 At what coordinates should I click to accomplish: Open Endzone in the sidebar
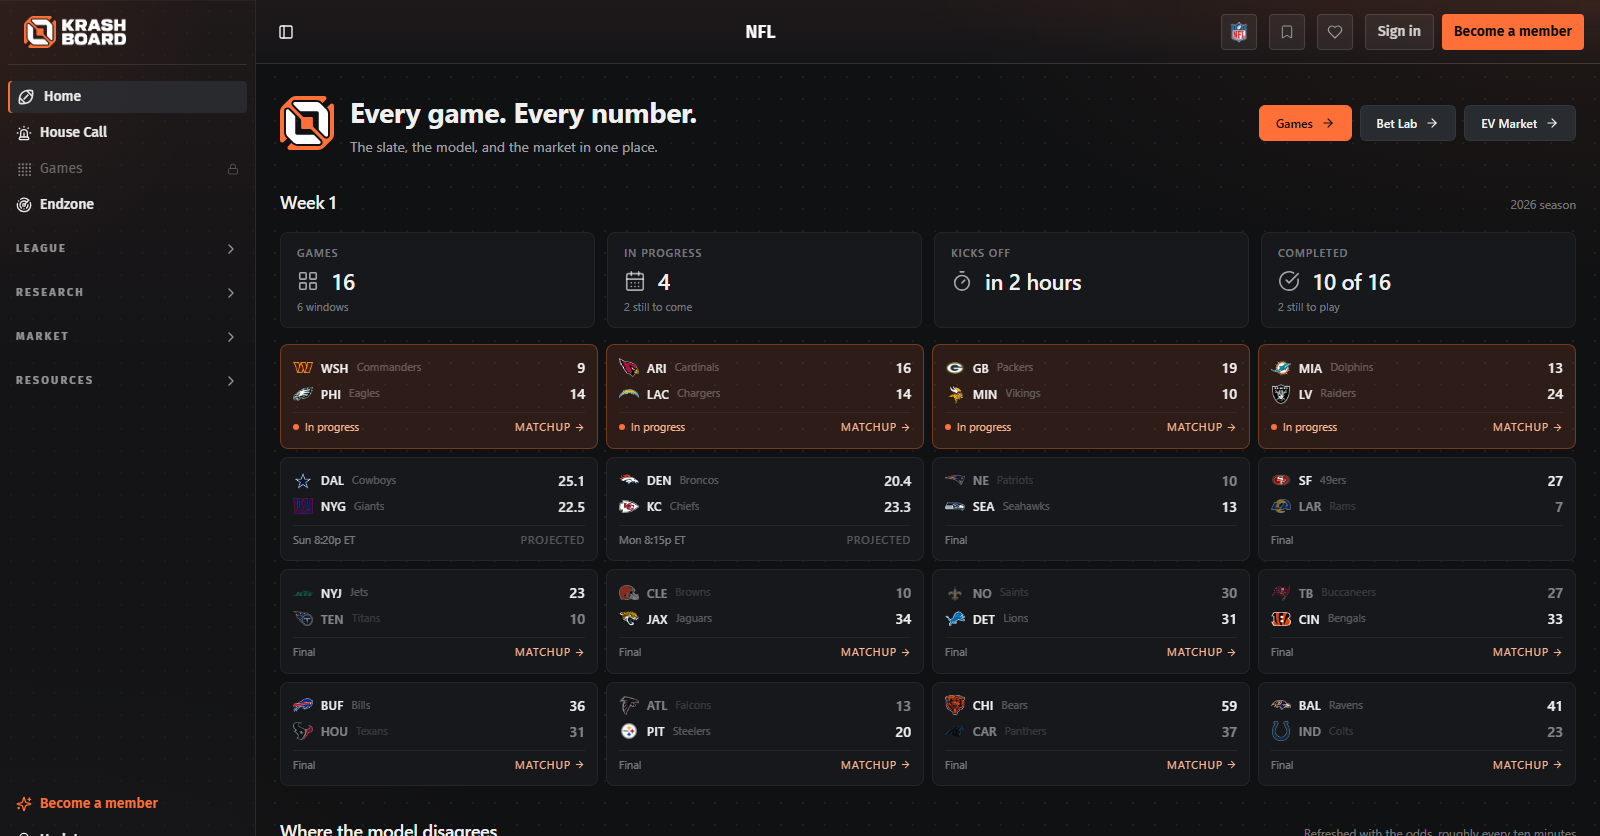127,205
